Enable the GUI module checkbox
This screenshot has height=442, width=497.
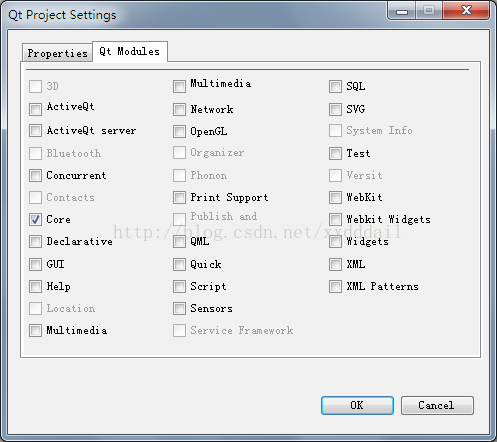(x=35, y=264)
